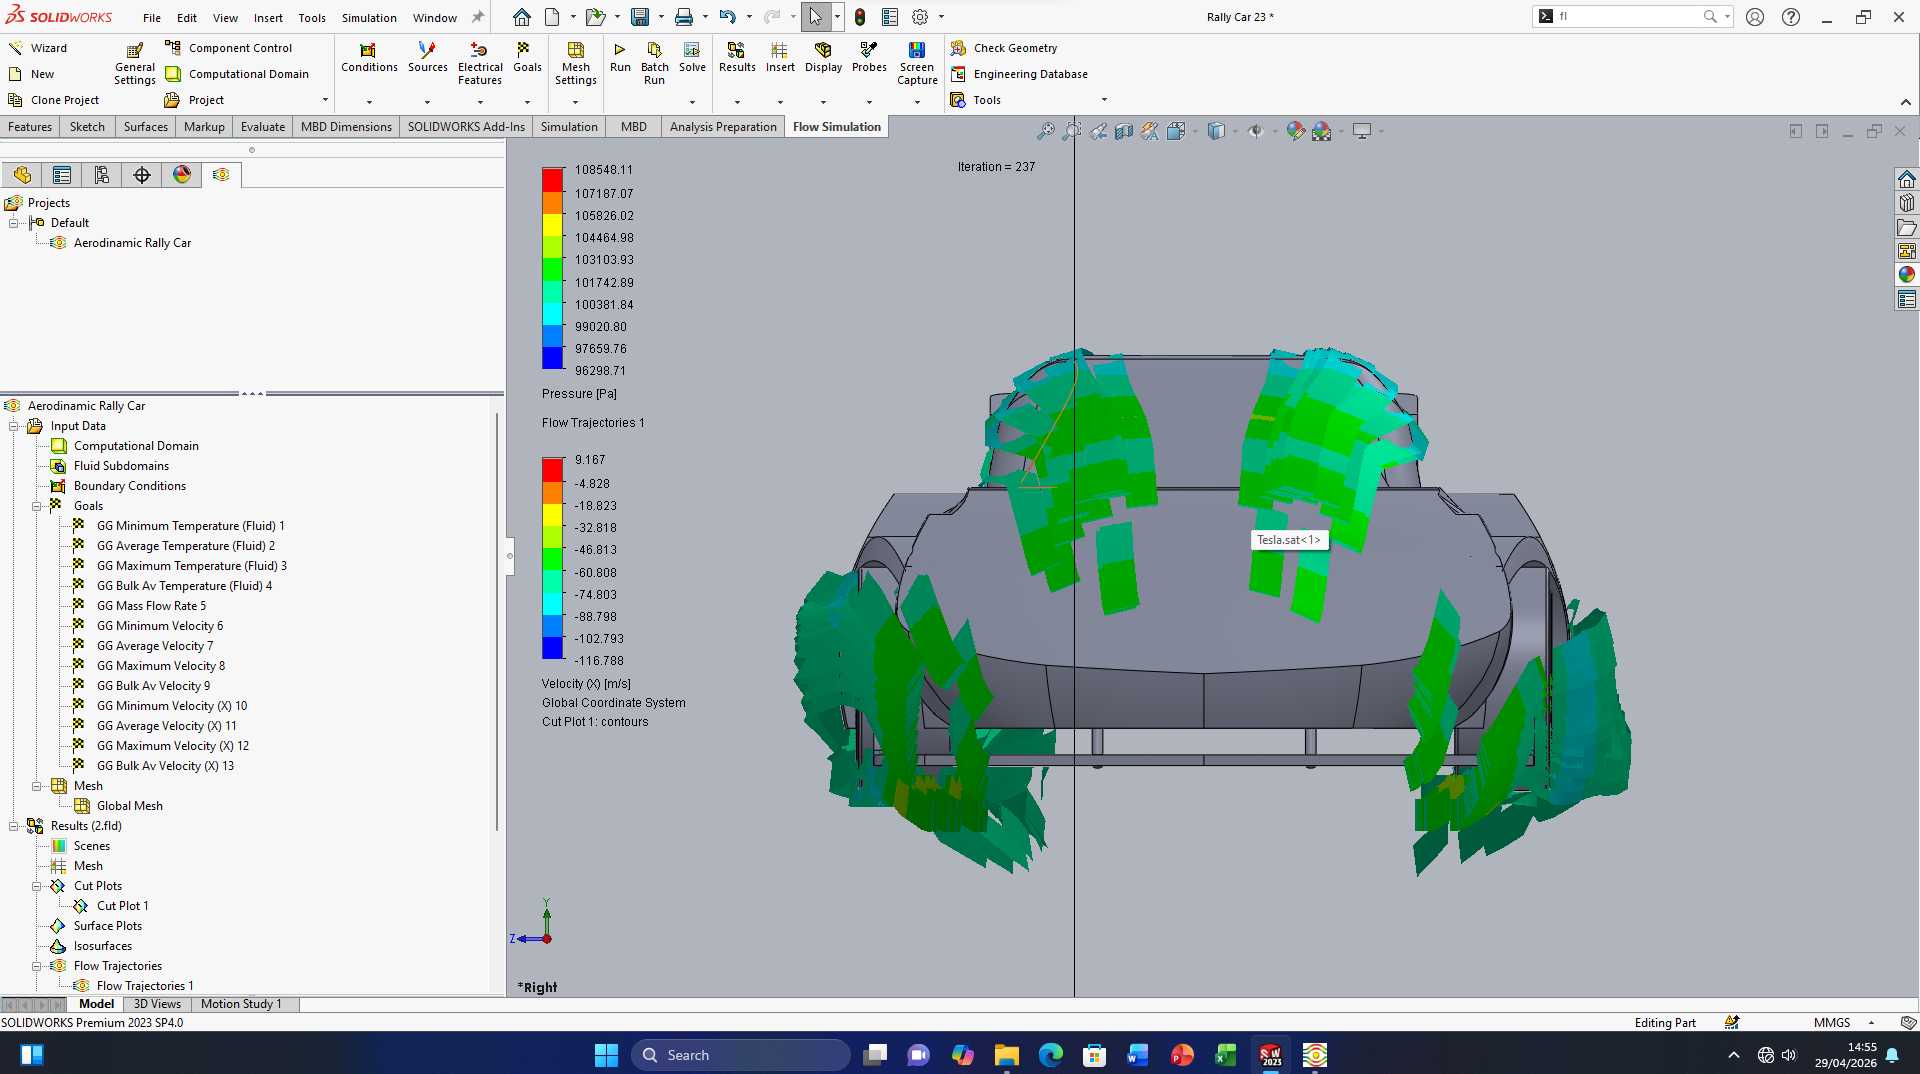Image resolution: width=1920 pixels, height=1074 pixels.
Task: Open the Windows taskbar Search box
Action: click(x=741, y=1055)
